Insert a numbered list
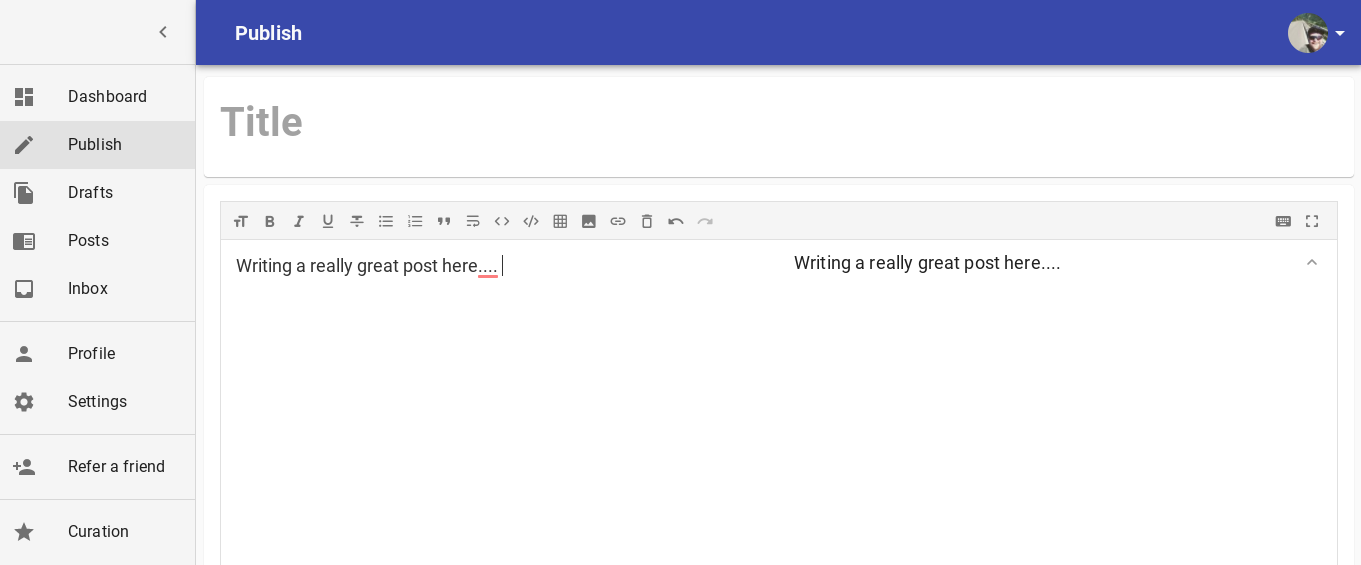1361x565 pixels. click(415, 221)
